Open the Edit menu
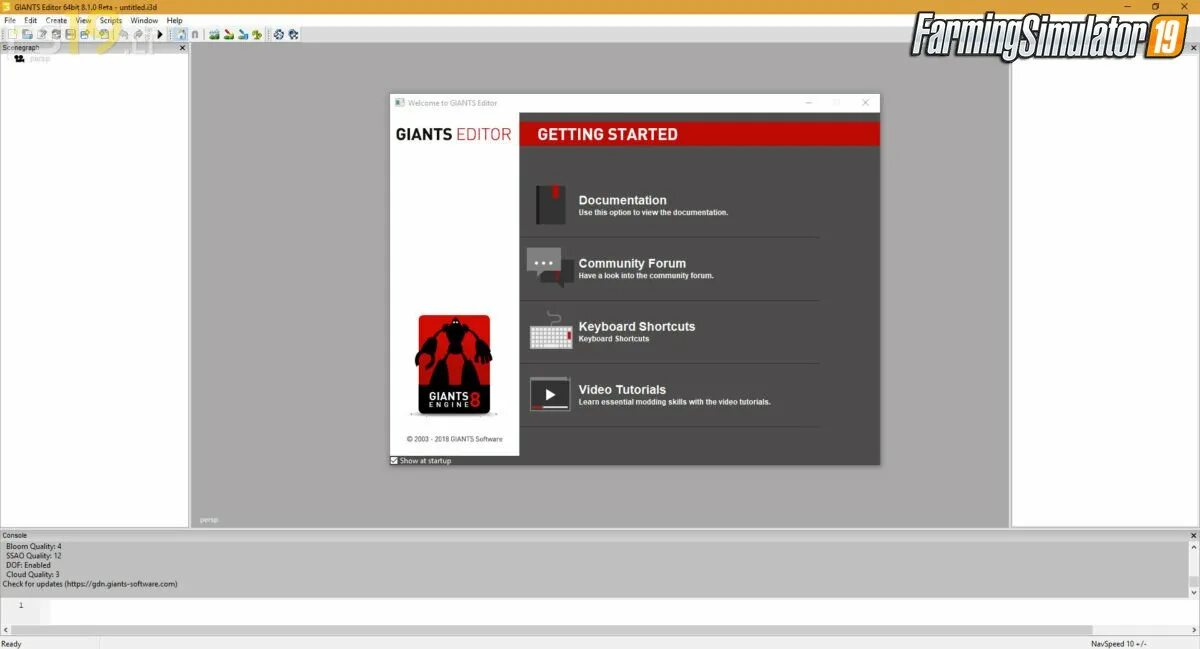 click(31, 20)
